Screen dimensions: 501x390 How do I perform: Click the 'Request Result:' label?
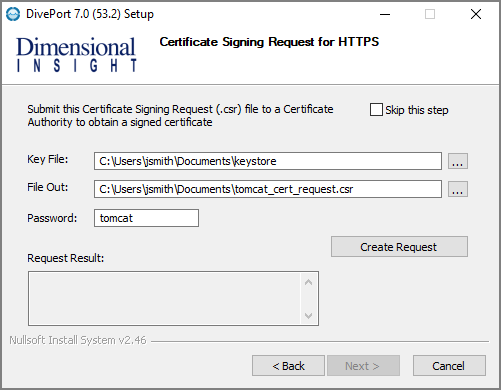[x=66, y=258]
